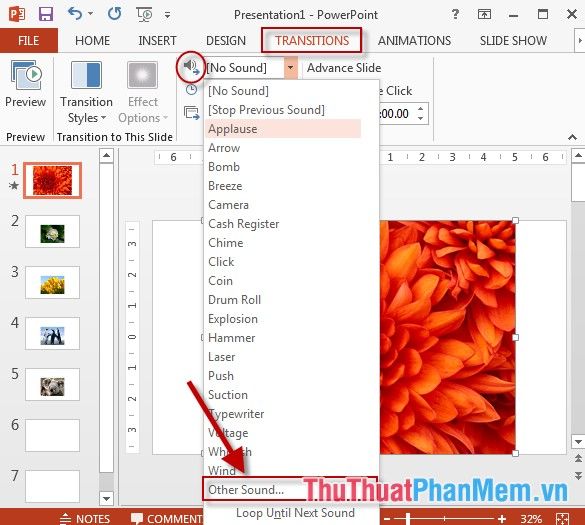Select the Explosion sound
The height and width of the screenshot is (525, 585).
pos(283,319)
